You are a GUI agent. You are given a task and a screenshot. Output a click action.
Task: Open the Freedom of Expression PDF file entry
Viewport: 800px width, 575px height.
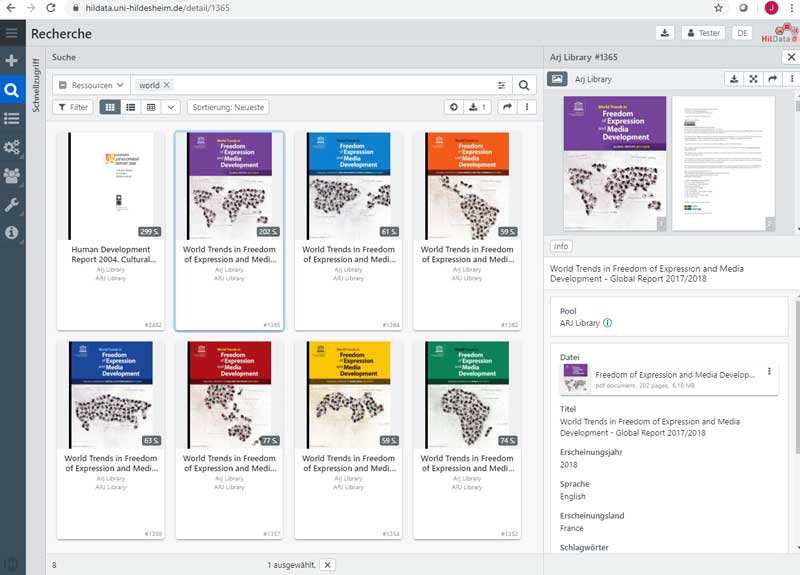(669, 379)
